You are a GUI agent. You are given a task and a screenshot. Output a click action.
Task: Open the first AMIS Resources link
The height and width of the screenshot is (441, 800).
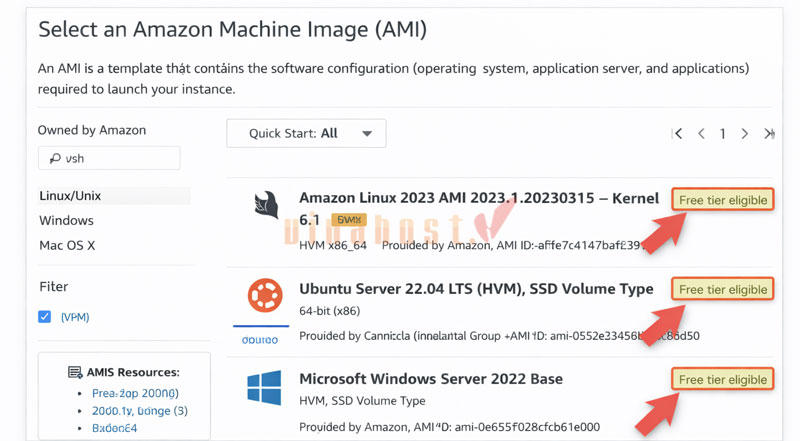[135, 394]
